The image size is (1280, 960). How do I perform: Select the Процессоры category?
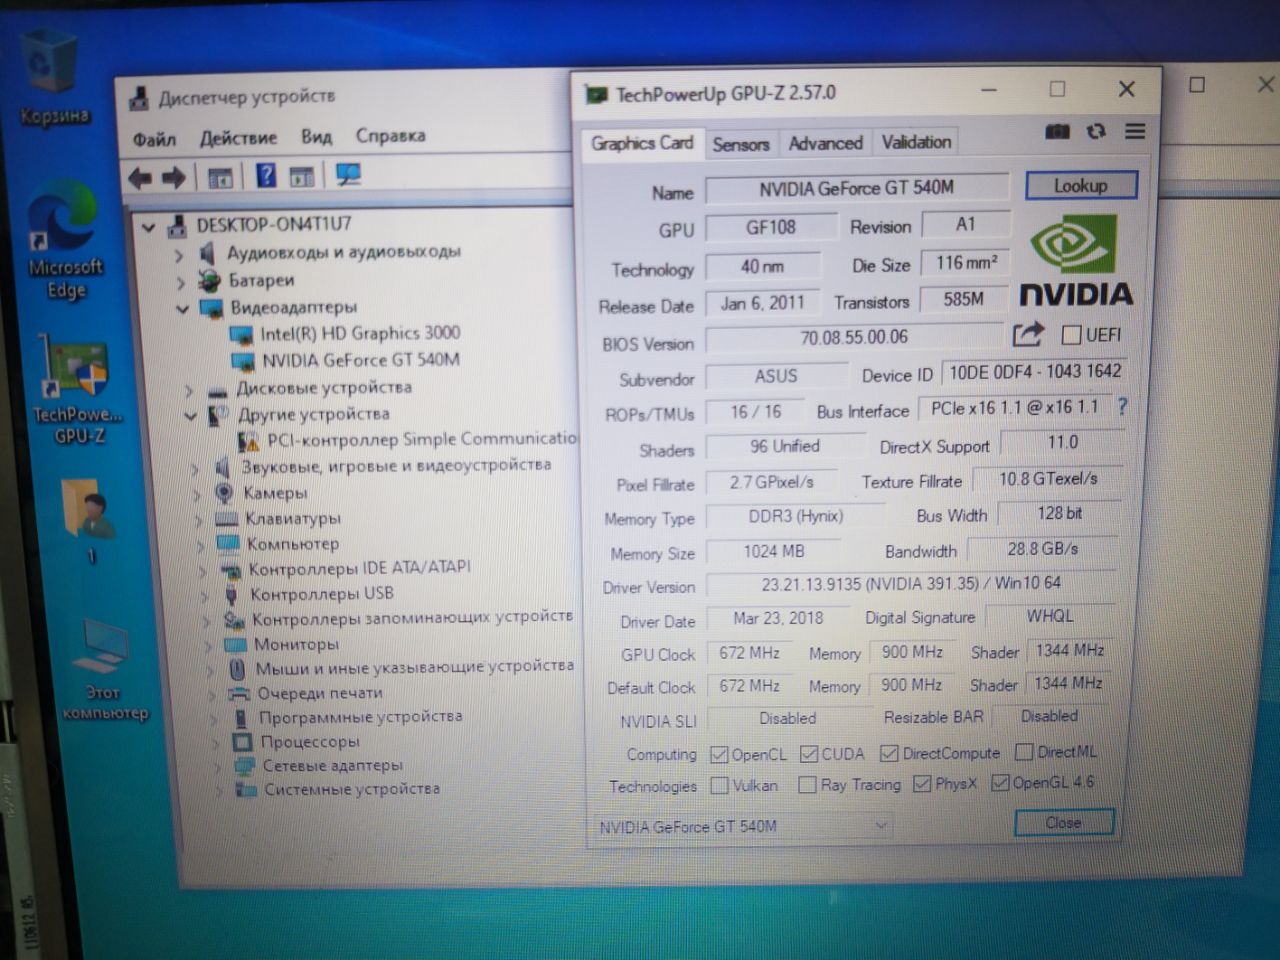pyautogui.click(x=297, y=741)
